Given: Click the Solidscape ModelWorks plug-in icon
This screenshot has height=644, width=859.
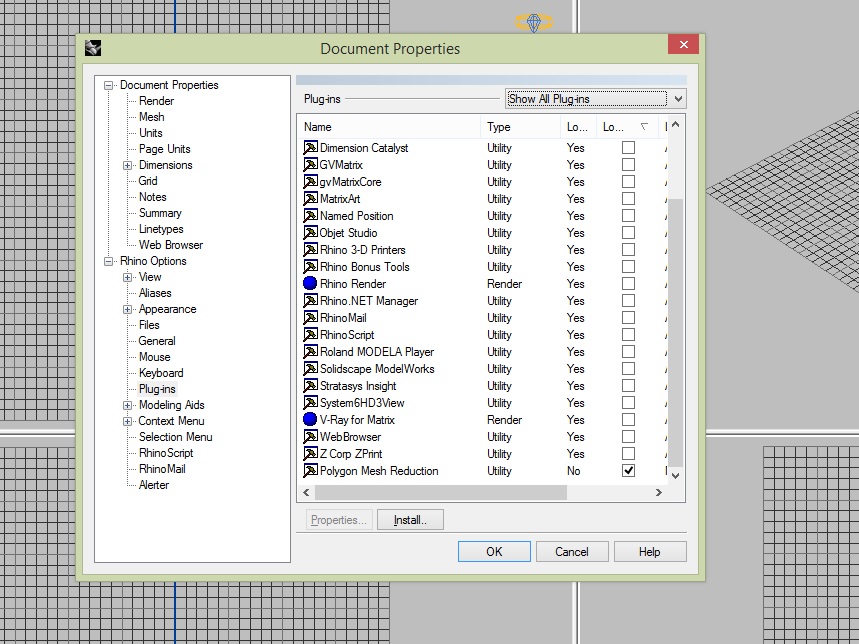Looking at the screenshot, I should click(x=311, y=369).
